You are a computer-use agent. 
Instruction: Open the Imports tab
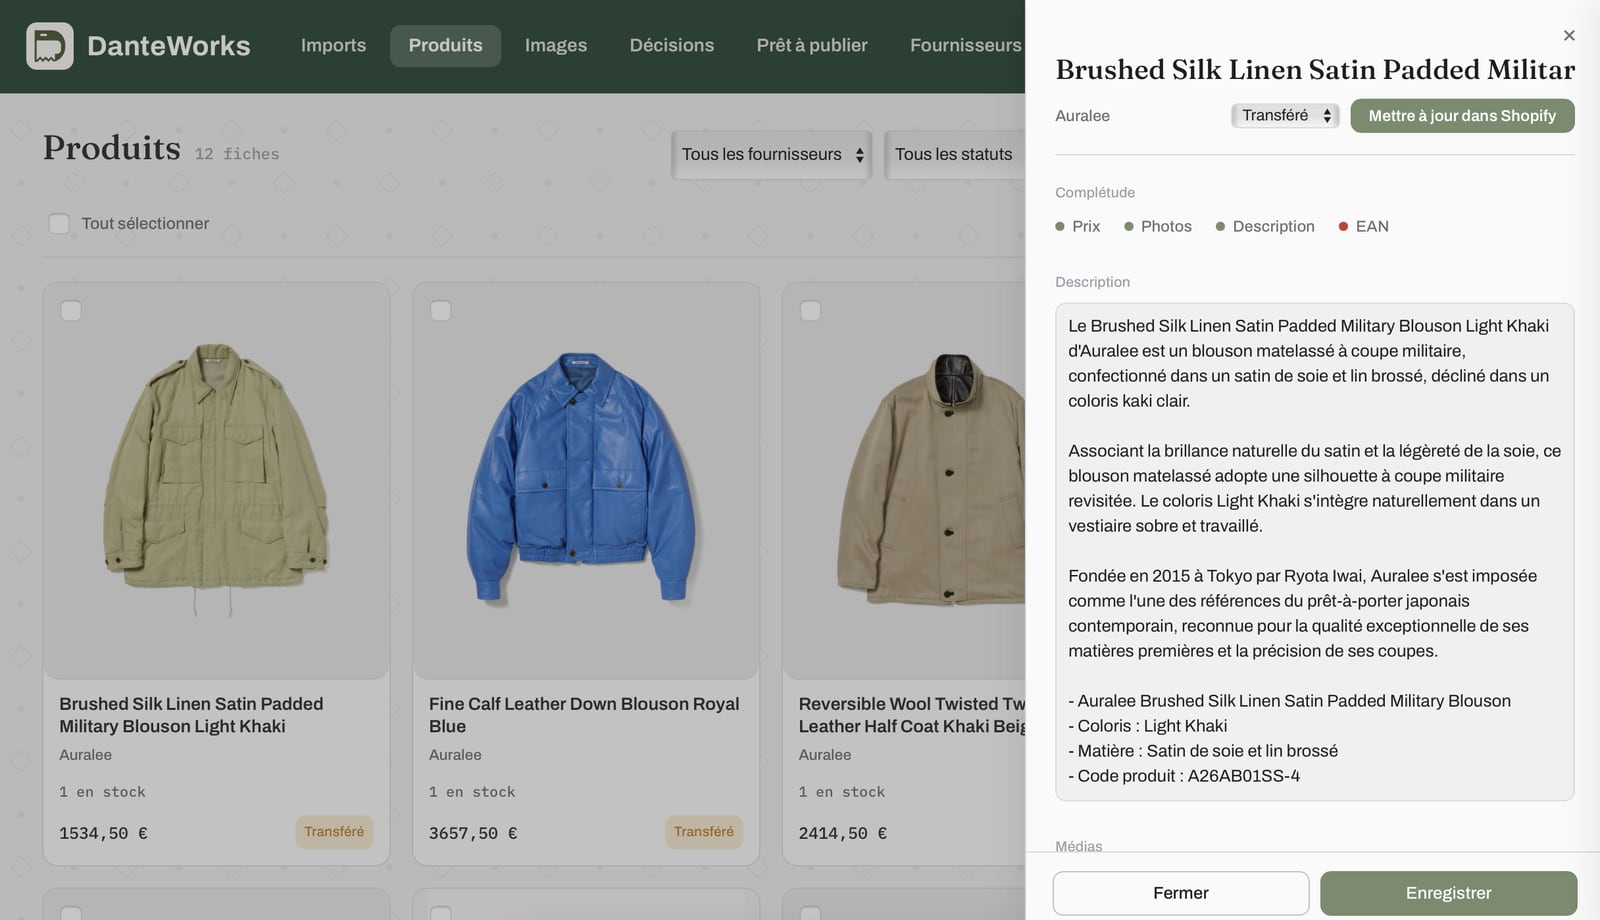tap(333, 46)
